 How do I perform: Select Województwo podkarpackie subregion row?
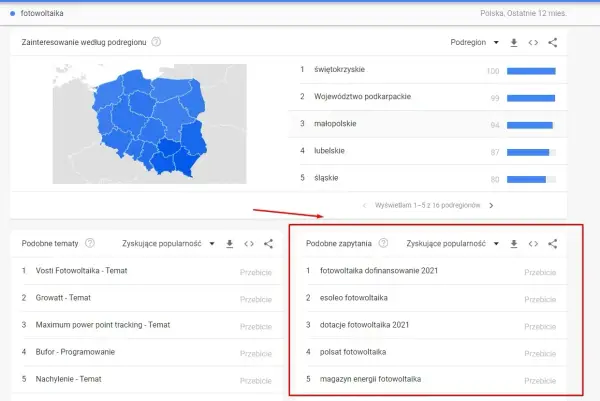427,97
